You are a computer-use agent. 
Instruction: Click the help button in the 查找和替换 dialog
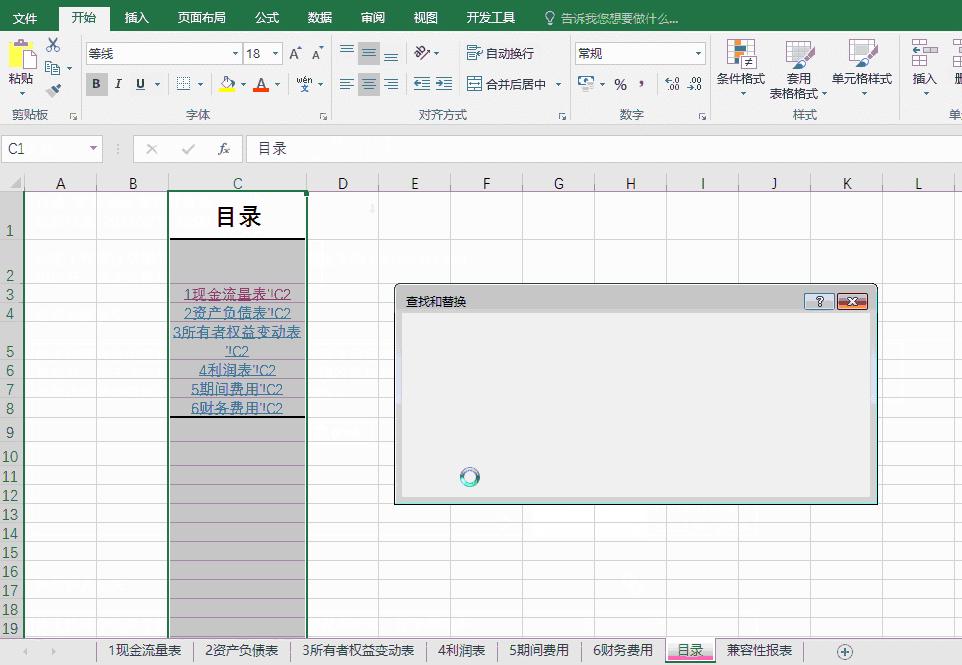pos(819,301)
